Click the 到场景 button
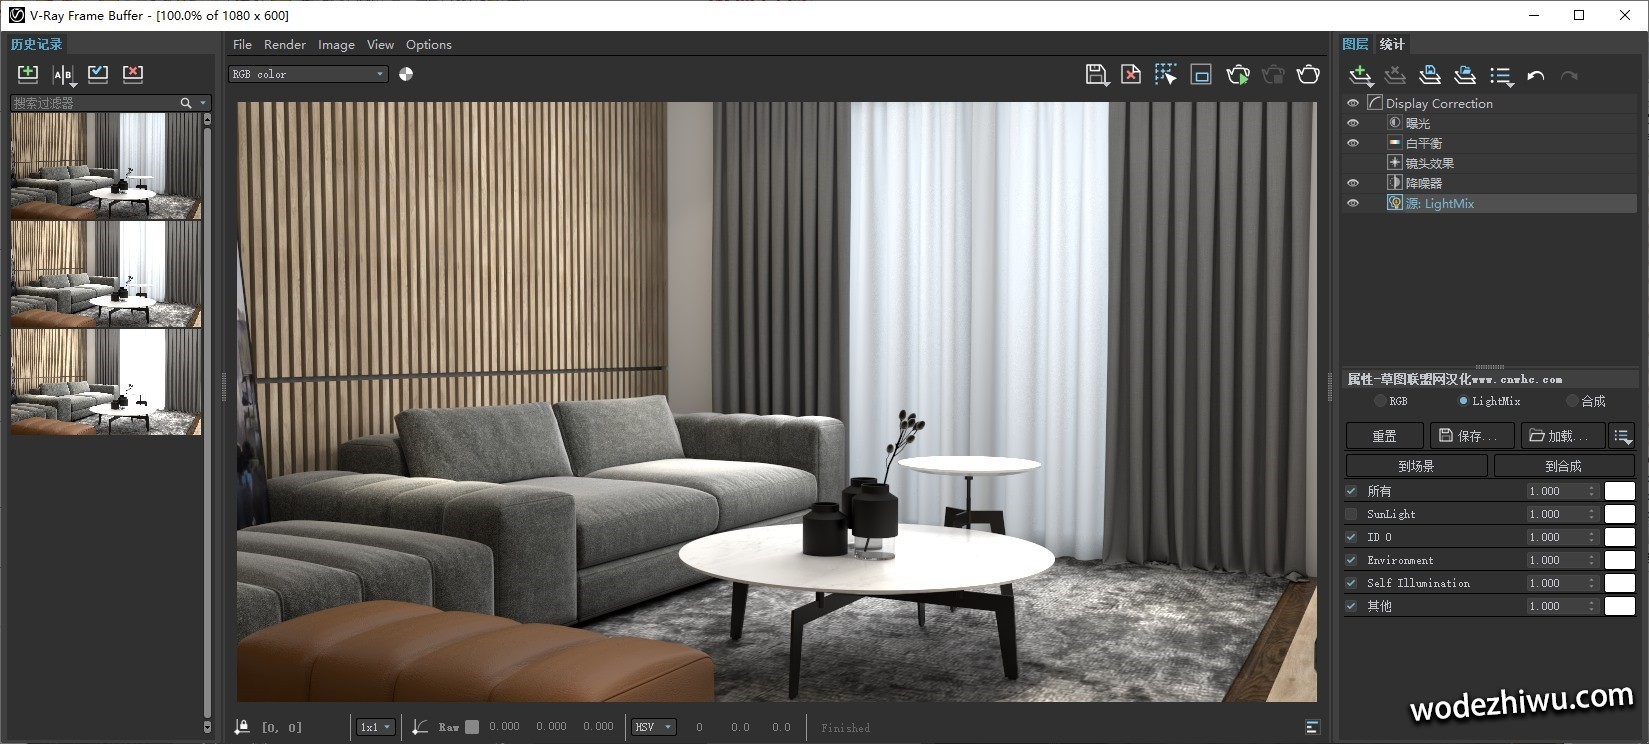The height and width of the screenshot is (744, 1649). click(1416, 466)
